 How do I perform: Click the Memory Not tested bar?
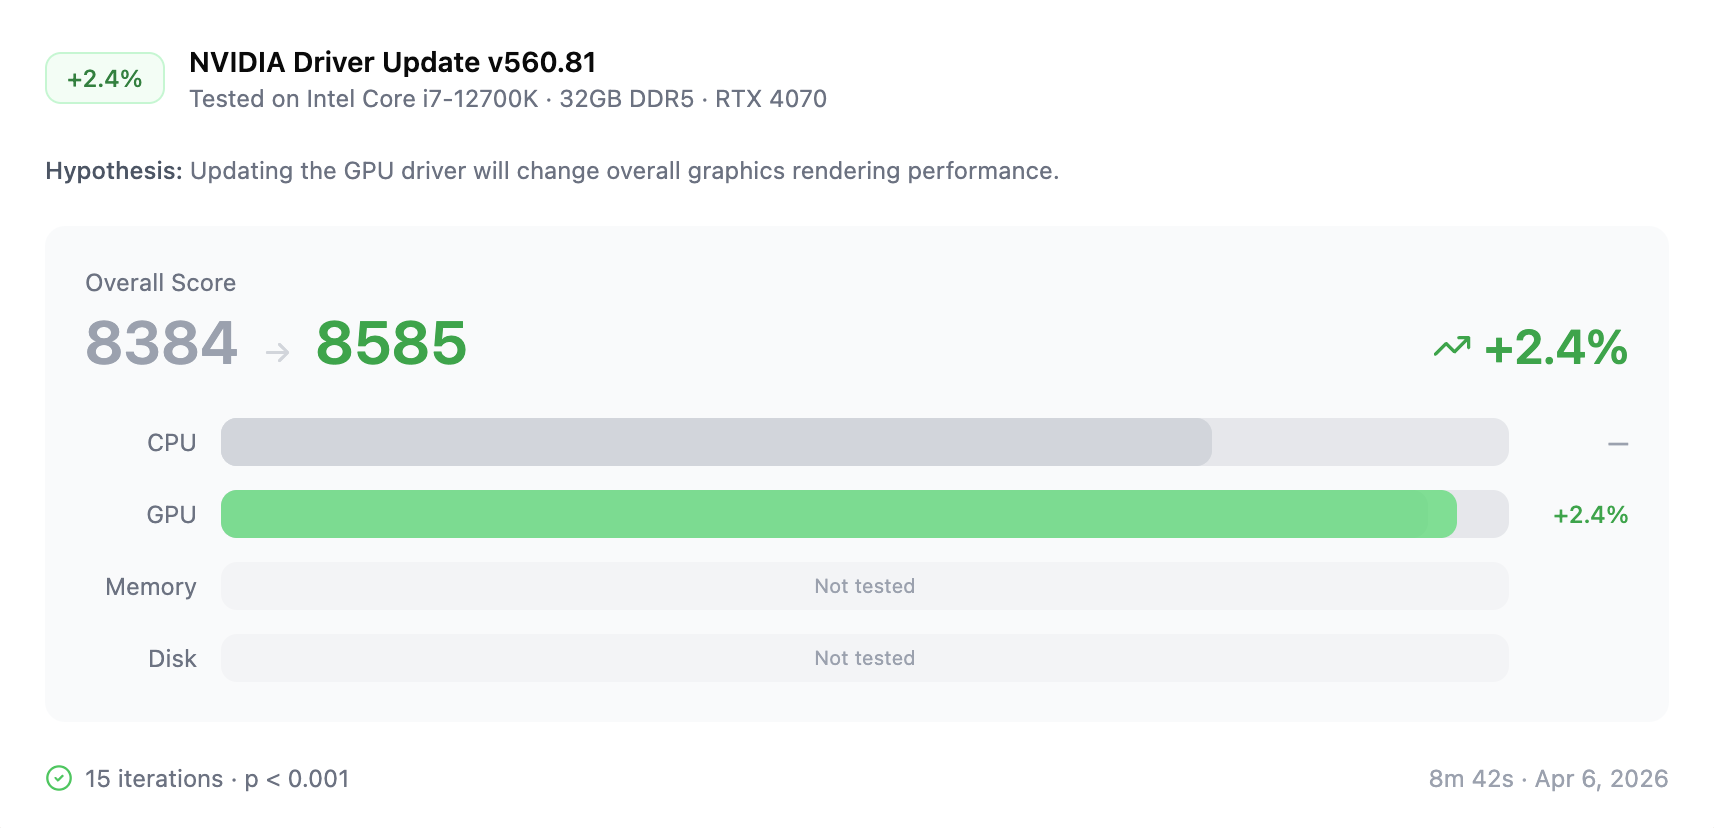864,586
